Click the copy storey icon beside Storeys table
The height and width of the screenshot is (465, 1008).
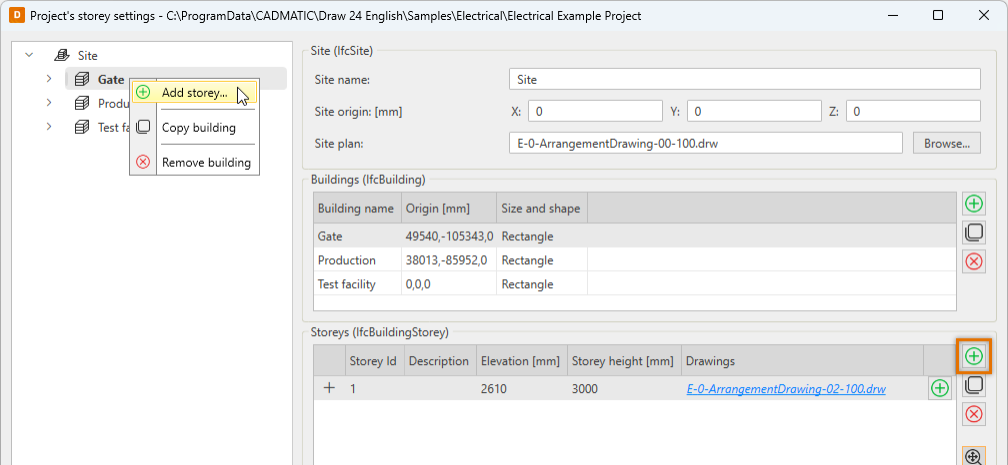point(973,385)
